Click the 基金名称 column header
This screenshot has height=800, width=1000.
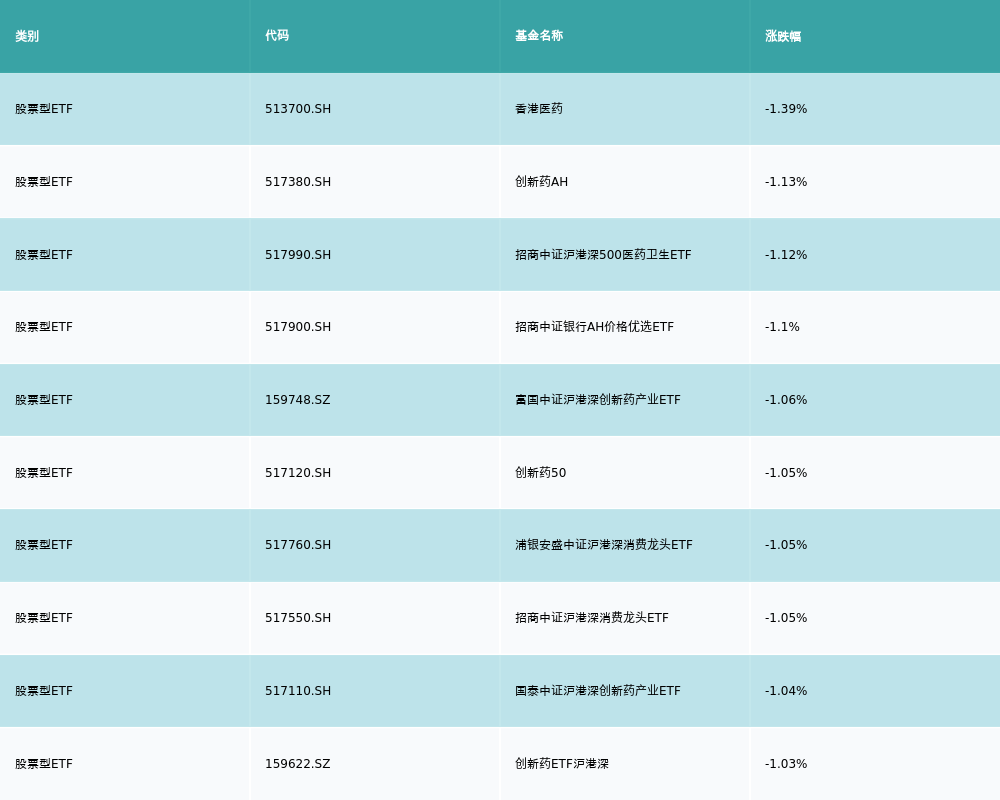[x=539, y=36]
